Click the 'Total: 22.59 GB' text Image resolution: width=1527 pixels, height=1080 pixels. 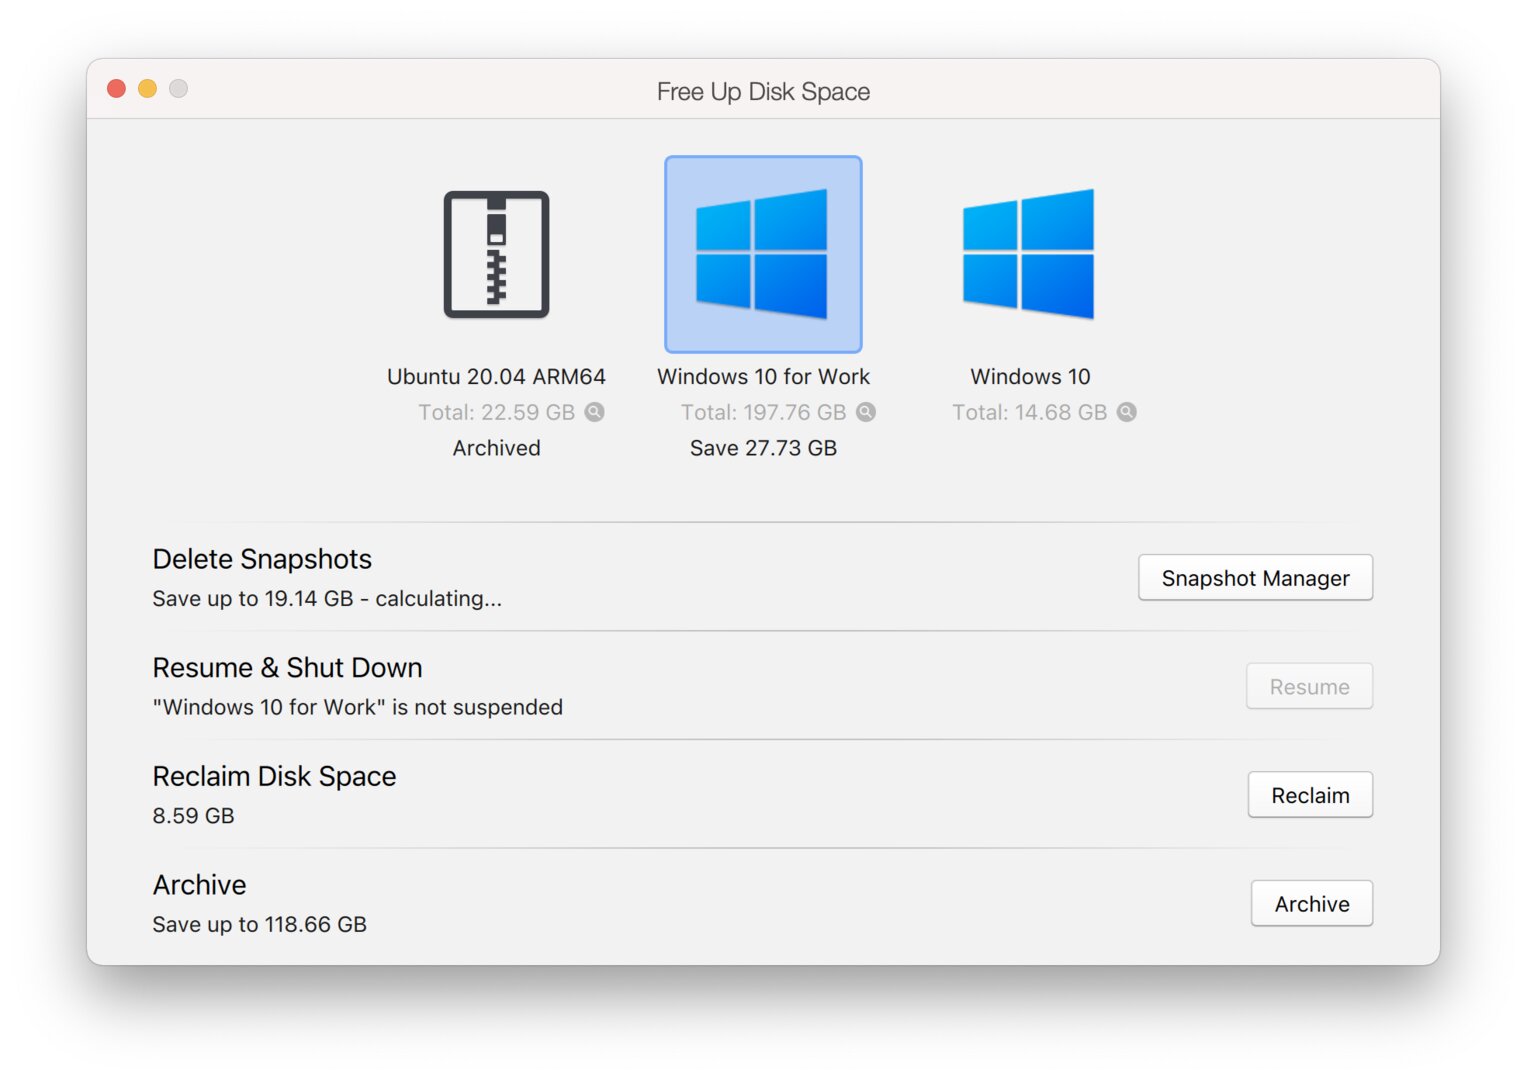(x=496, y=412)
